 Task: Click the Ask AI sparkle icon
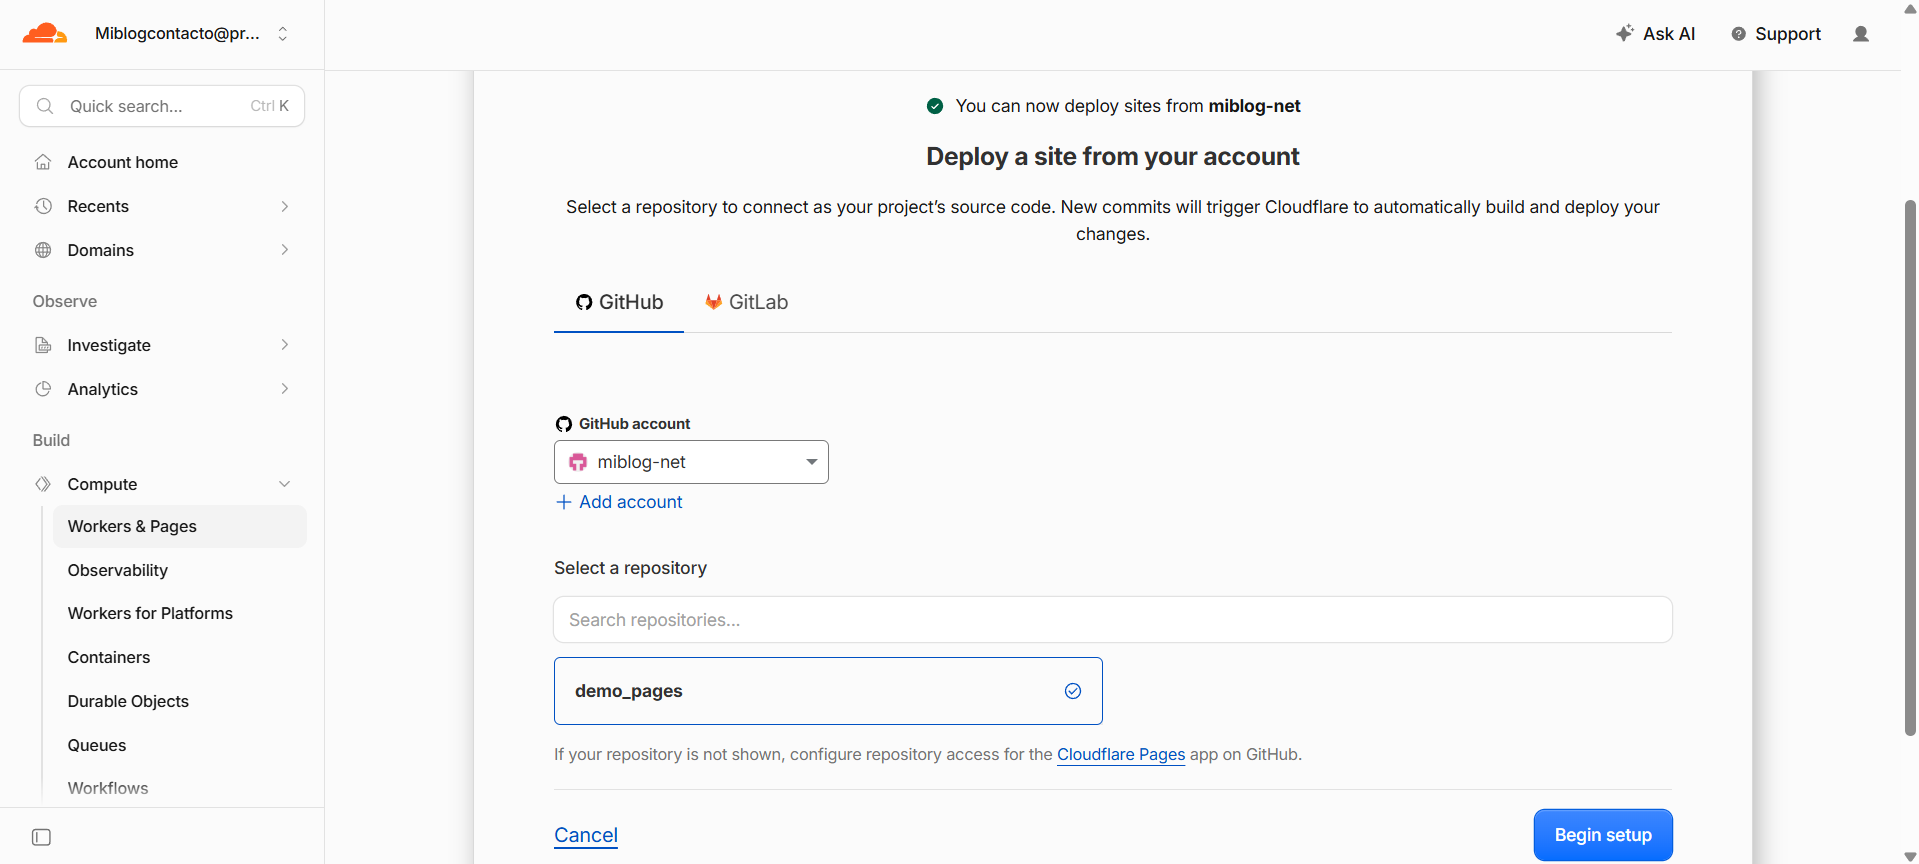1625,33
